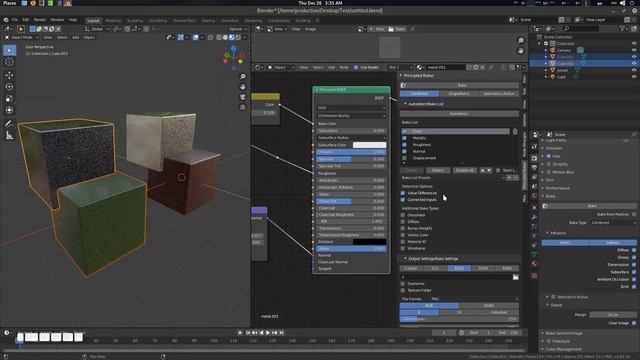Click the Autodetect button

(459, 113)
